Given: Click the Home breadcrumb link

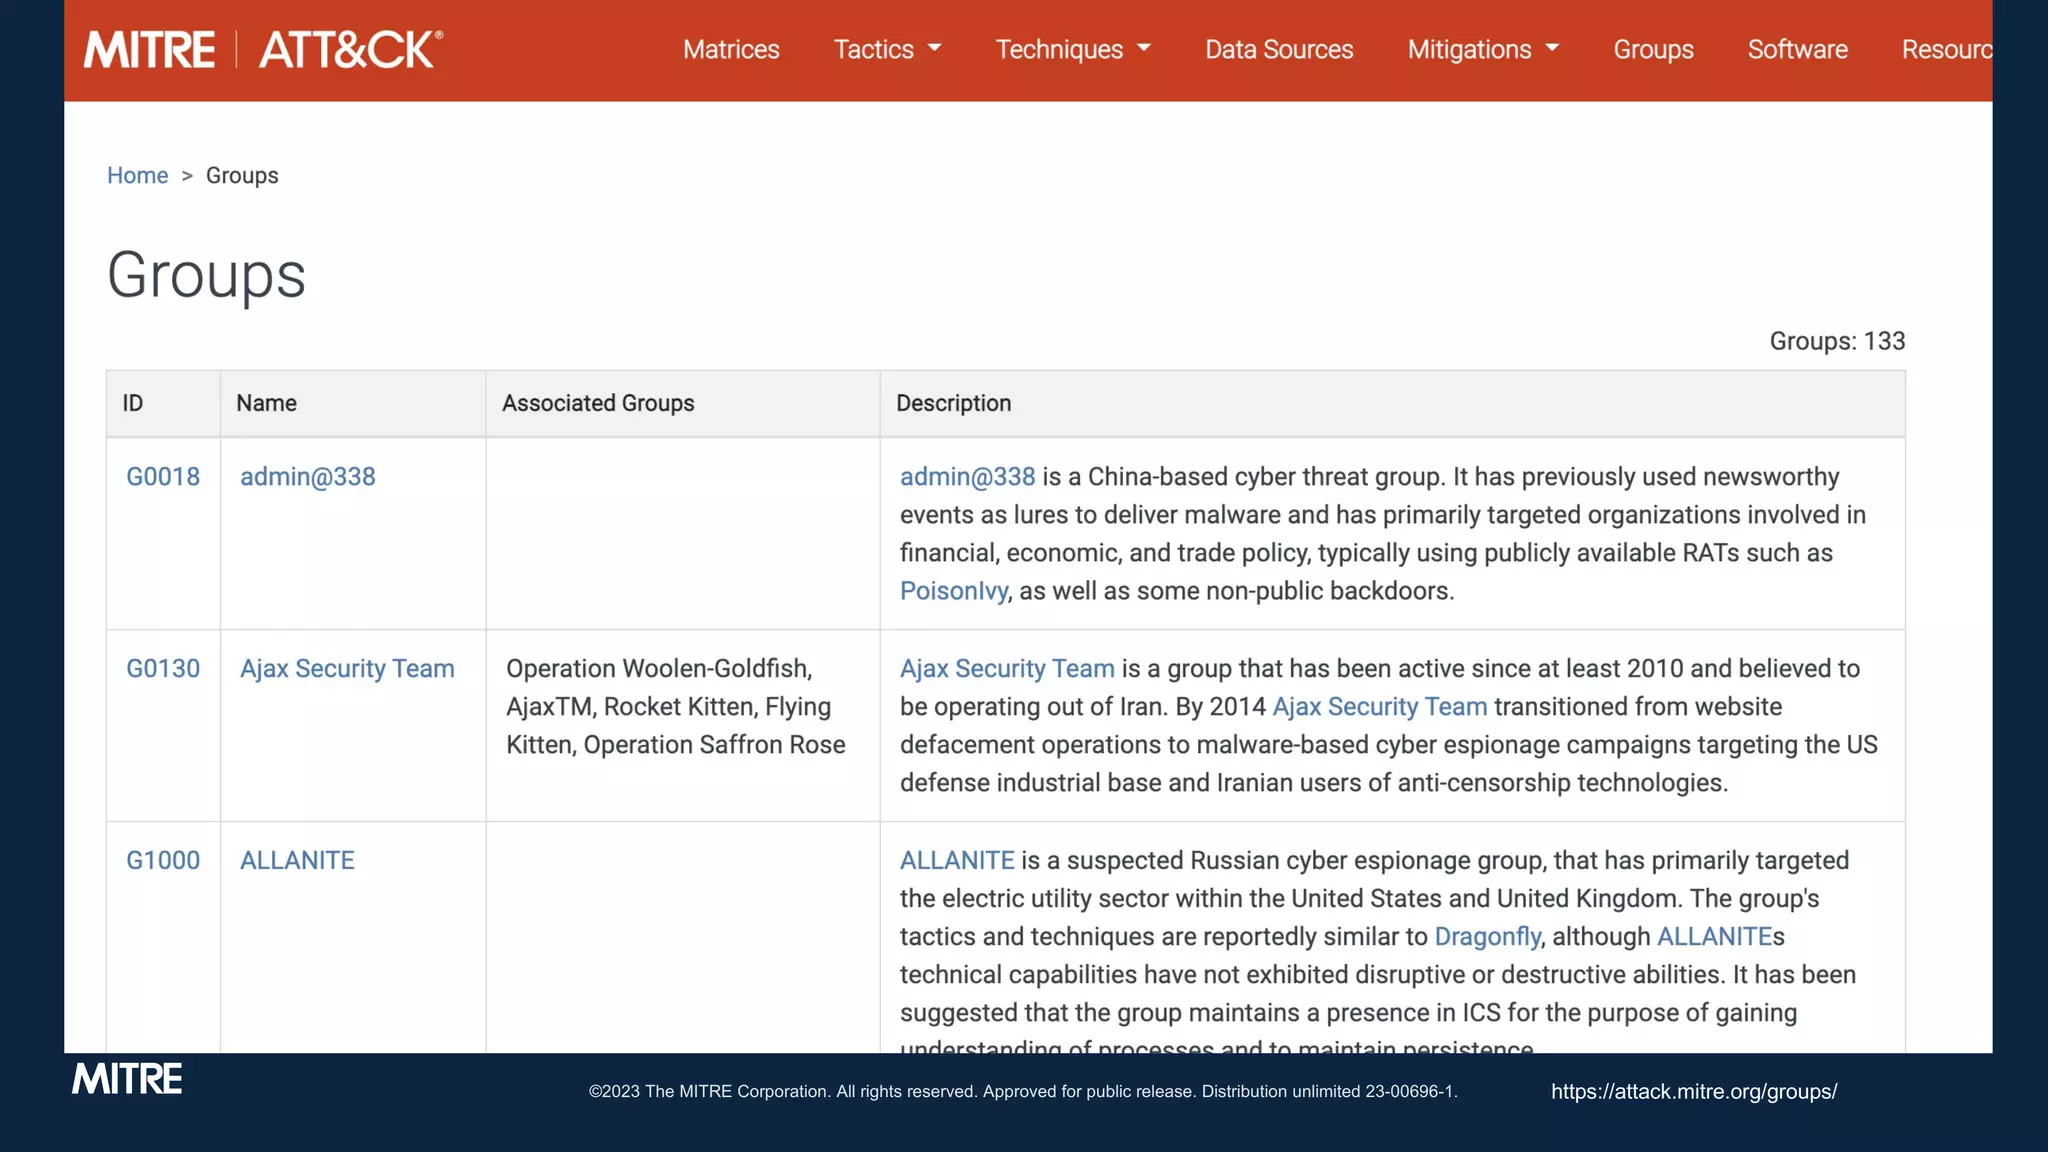Looking at the screenshot, I should (x=137, y=175).
